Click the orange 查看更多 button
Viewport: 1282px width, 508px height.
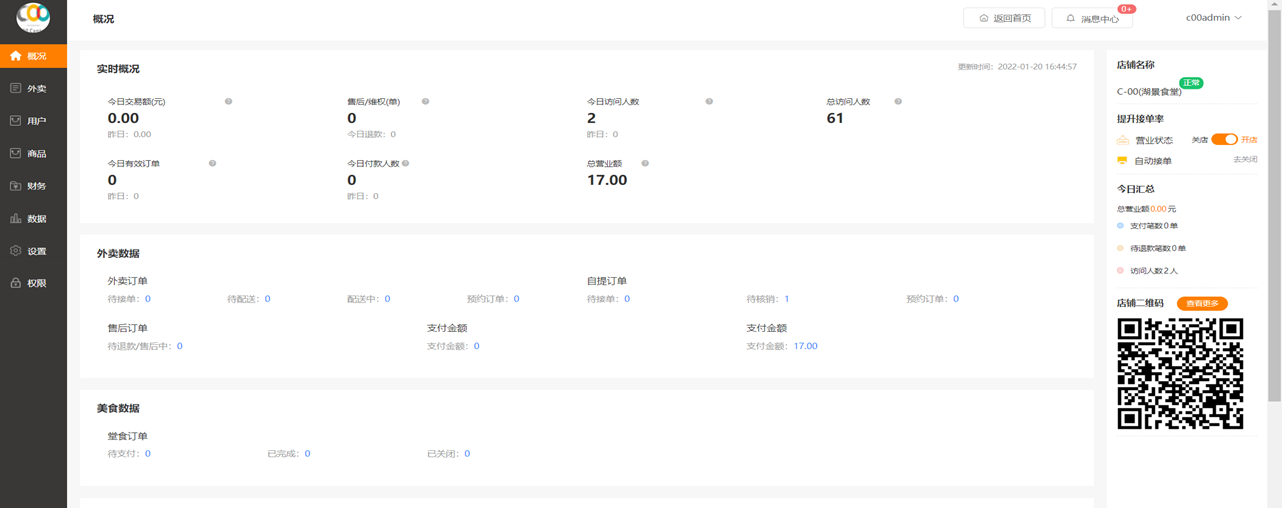(x=1201, y=303)
